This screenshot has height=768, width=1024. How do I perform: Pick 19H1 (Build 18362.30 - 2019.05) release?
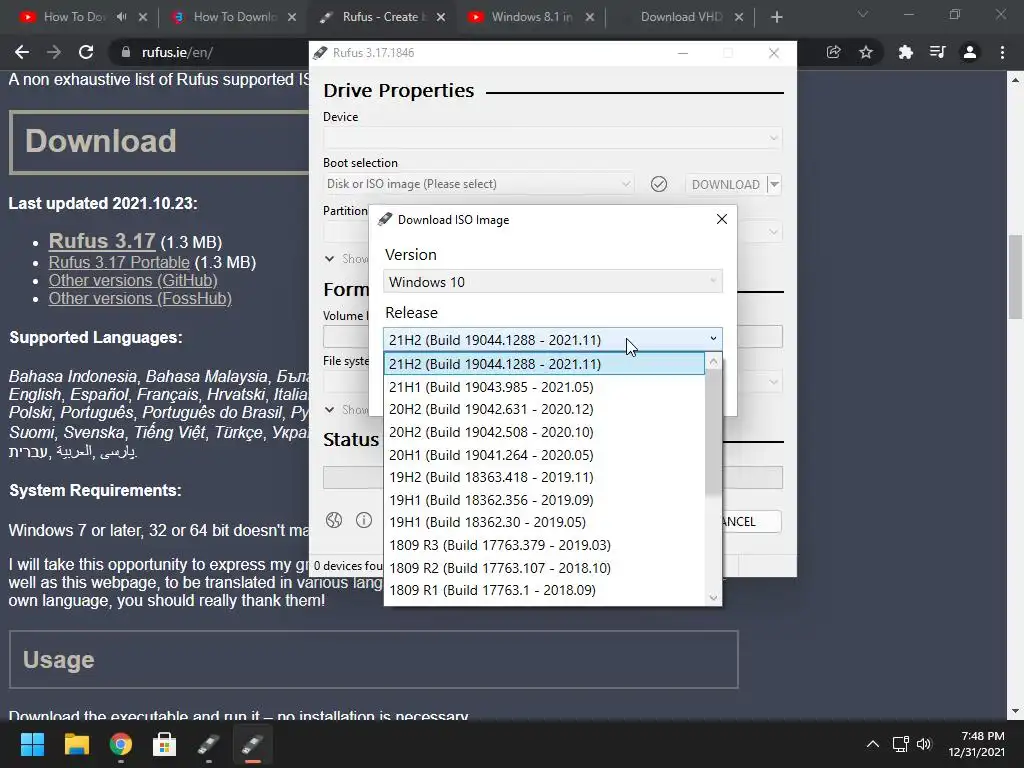(x=544, y=522)
